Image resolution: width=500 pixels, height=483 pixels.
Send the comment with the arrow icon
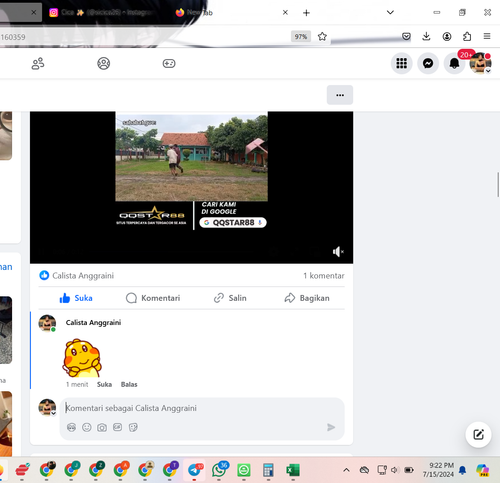331,427
